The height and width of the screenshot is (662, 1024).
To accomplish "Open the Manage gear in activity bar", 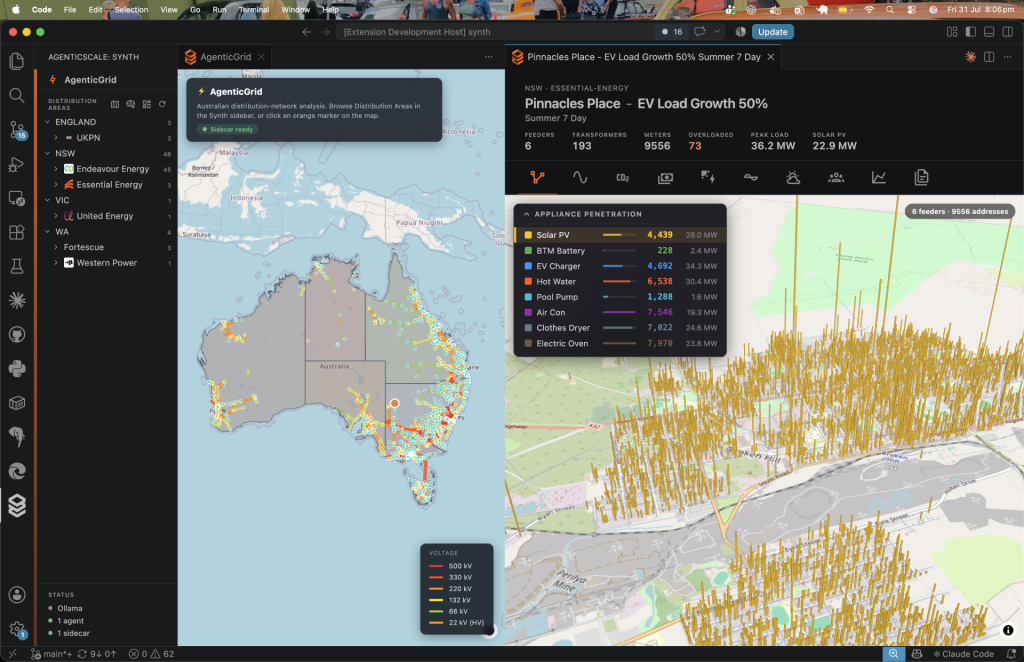I will click(x=17, y=629).
